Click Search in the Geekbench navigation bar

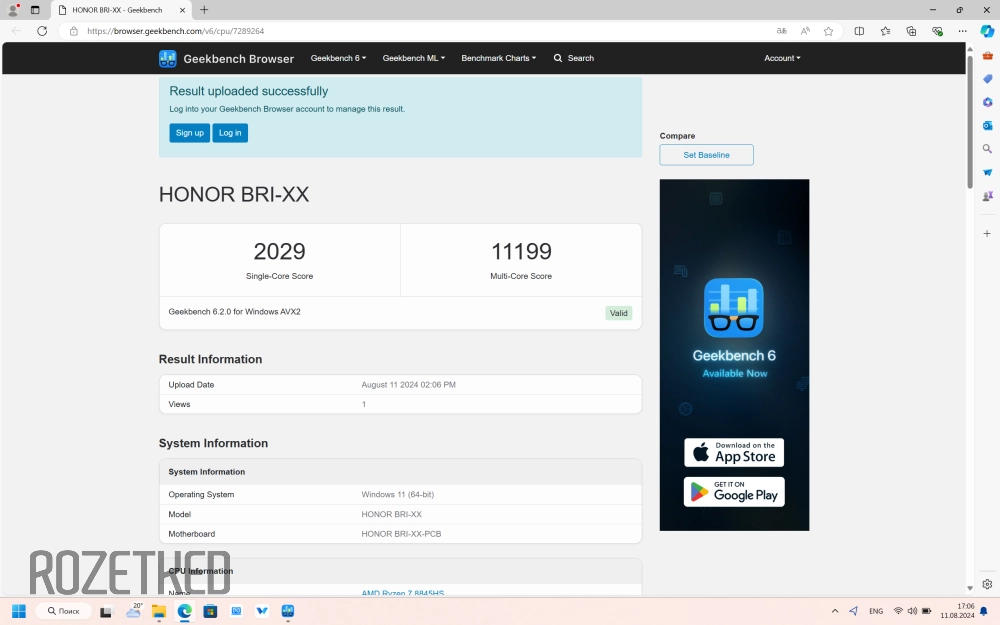coord(574,58)
